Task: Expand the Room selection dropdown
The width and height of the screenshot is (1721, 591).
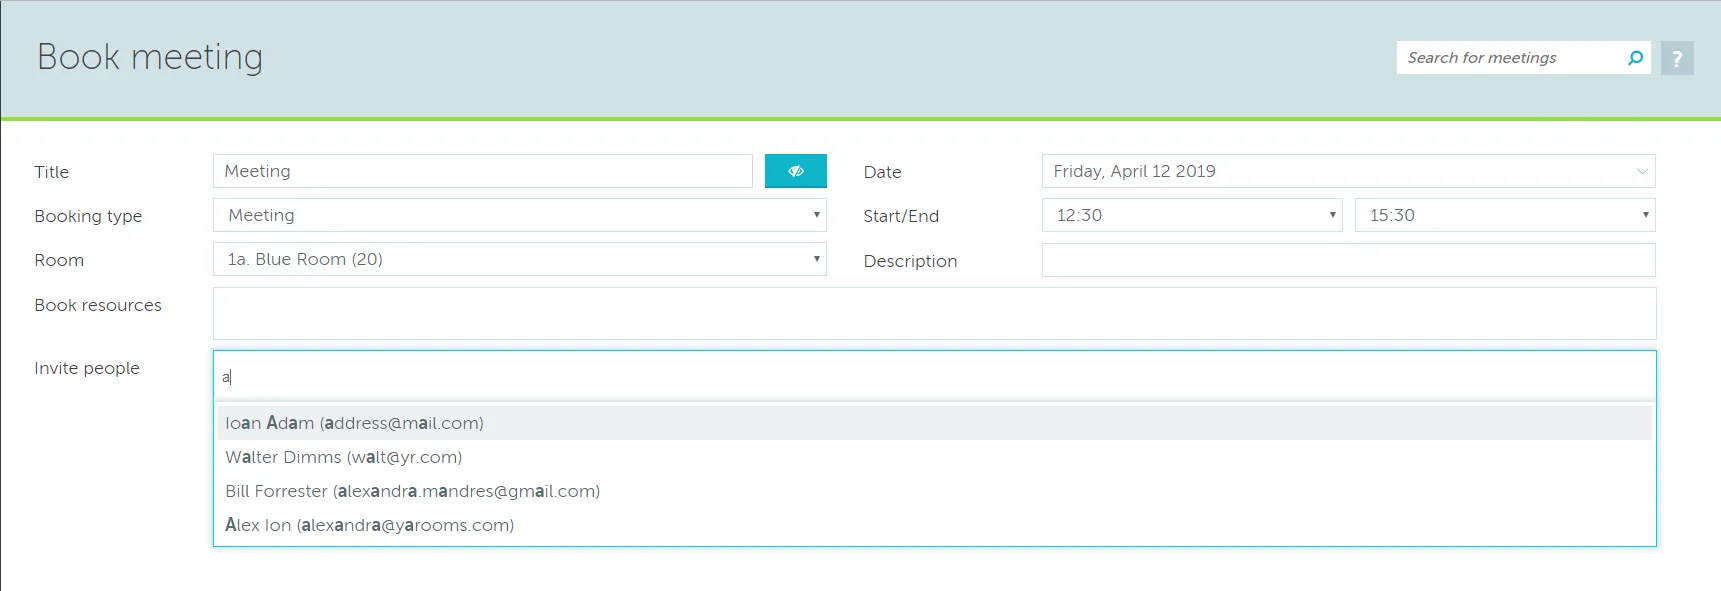Action: click(x=519, y=259)
